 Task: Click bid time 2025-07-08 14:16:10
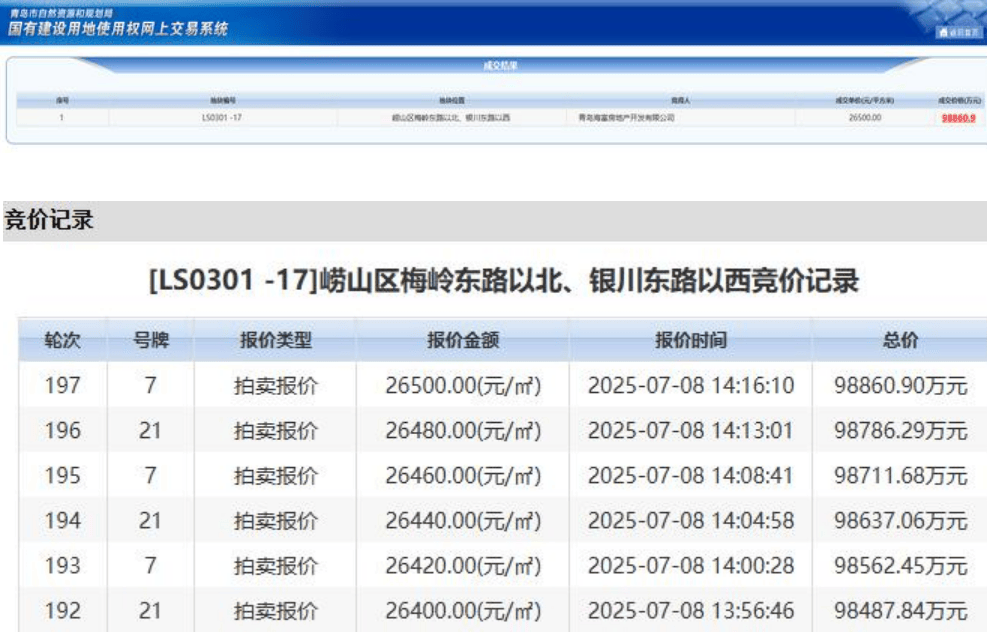tap(691, 385)
